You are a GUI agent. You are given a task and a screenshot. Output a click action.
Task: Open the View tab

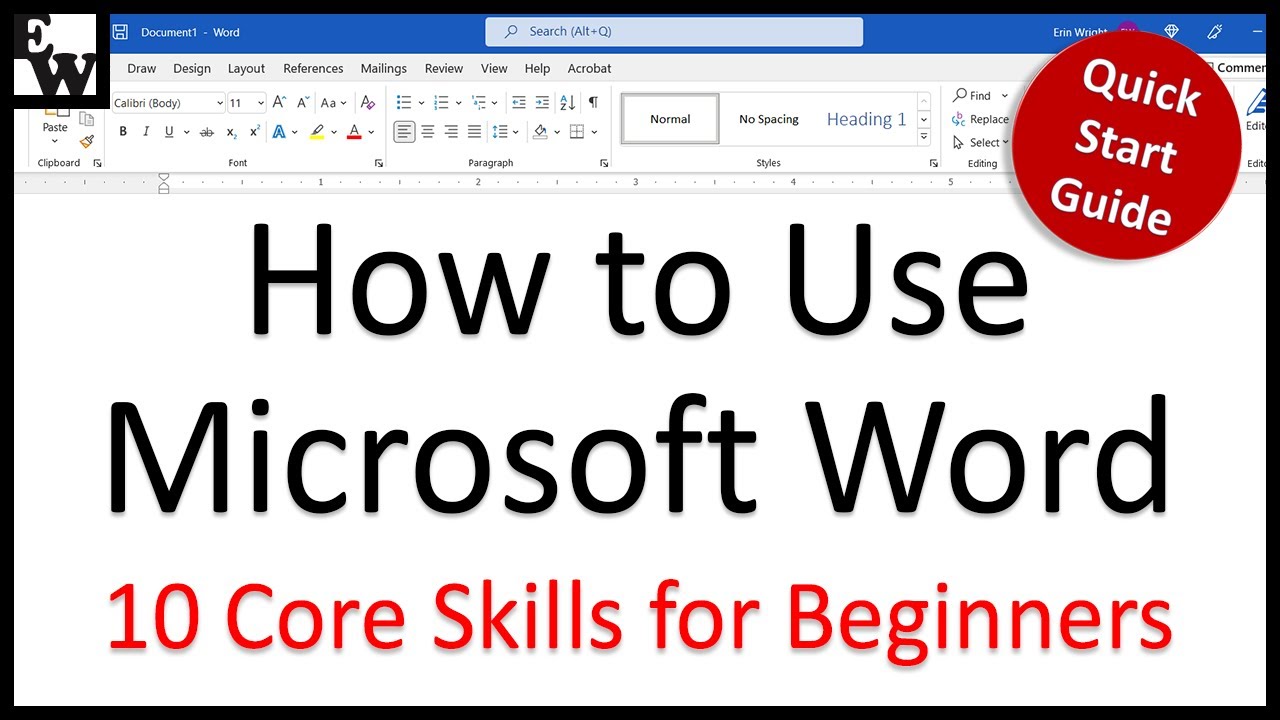494,68
